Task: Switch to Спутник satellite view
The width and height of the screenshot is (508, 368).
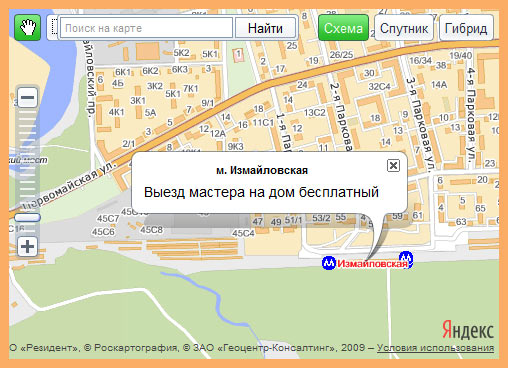Action: (x=404, y=28)
